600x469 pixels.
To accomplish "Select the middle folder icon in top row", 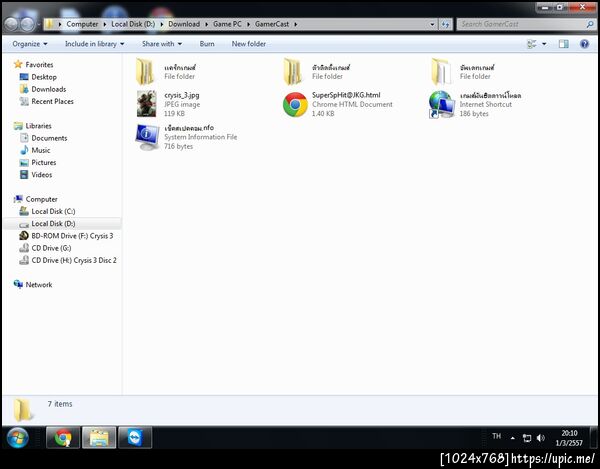I will (293, 72).
